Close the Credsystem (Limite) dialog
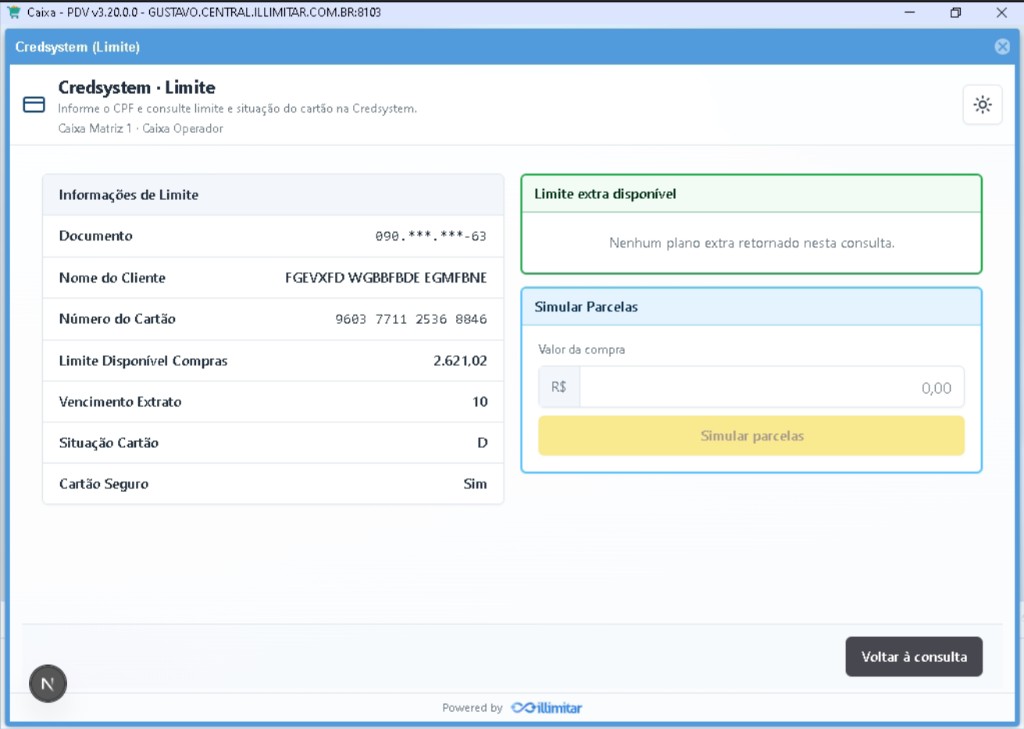Screen dimensions: 1024x729 [x=1002, y=46]
